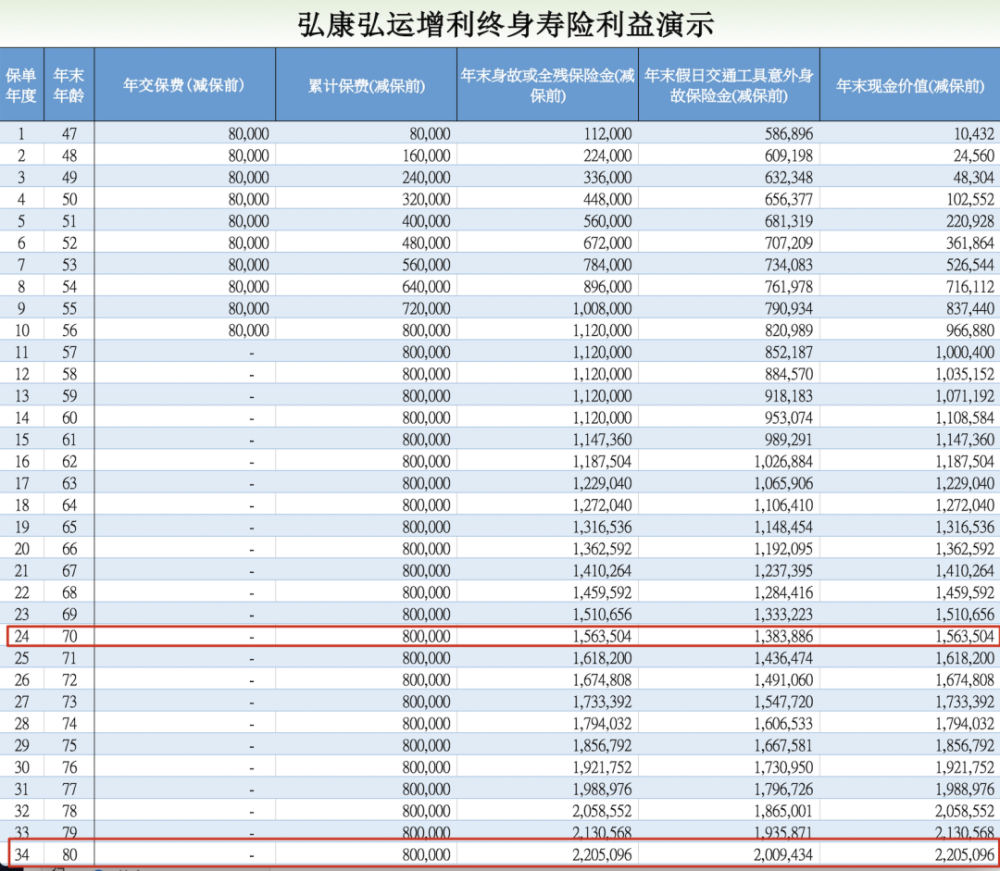Select cell value 112,000
This screenshot has height=871, width=1000.
[608, 134]
